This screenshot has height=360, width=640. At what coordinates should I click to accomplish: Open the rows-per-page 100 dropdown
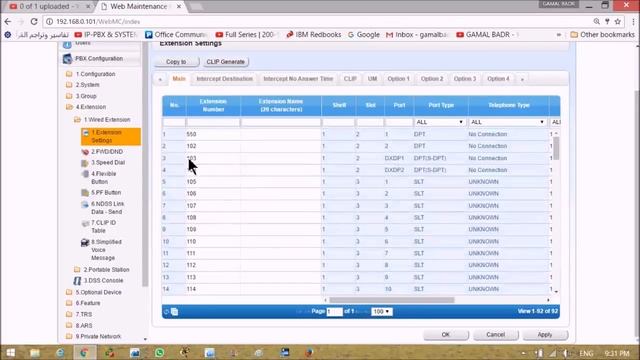pos(381,311)
